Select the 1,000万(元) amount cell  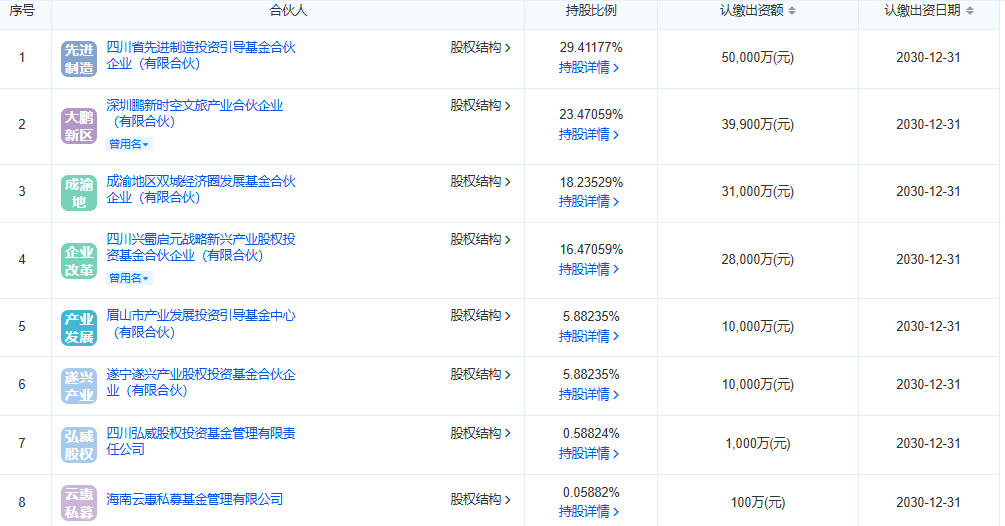tap(758, 443)
